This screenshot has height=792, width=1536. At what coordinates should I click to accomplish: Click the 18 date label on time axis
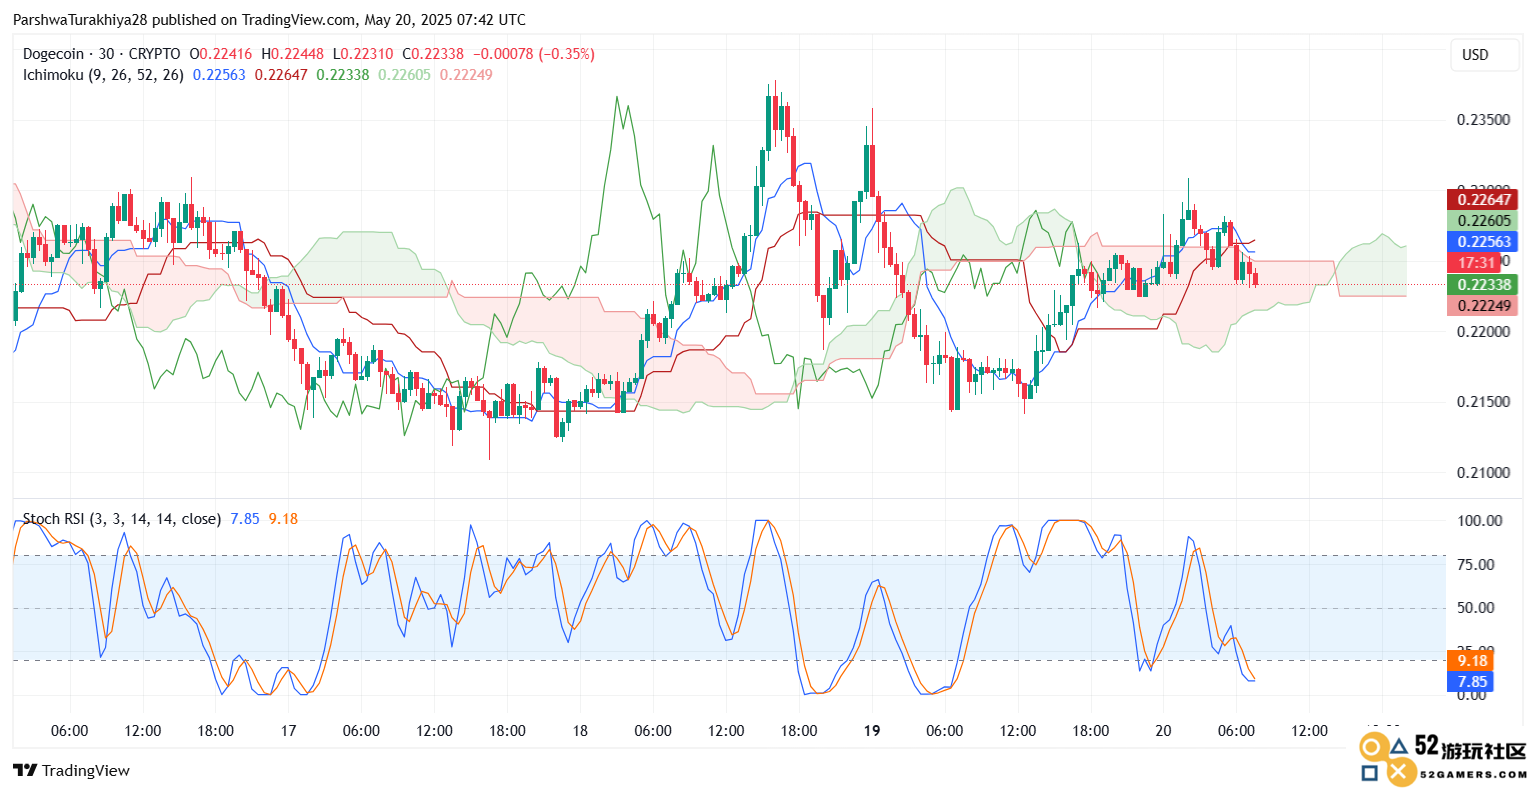coord(580,731)
